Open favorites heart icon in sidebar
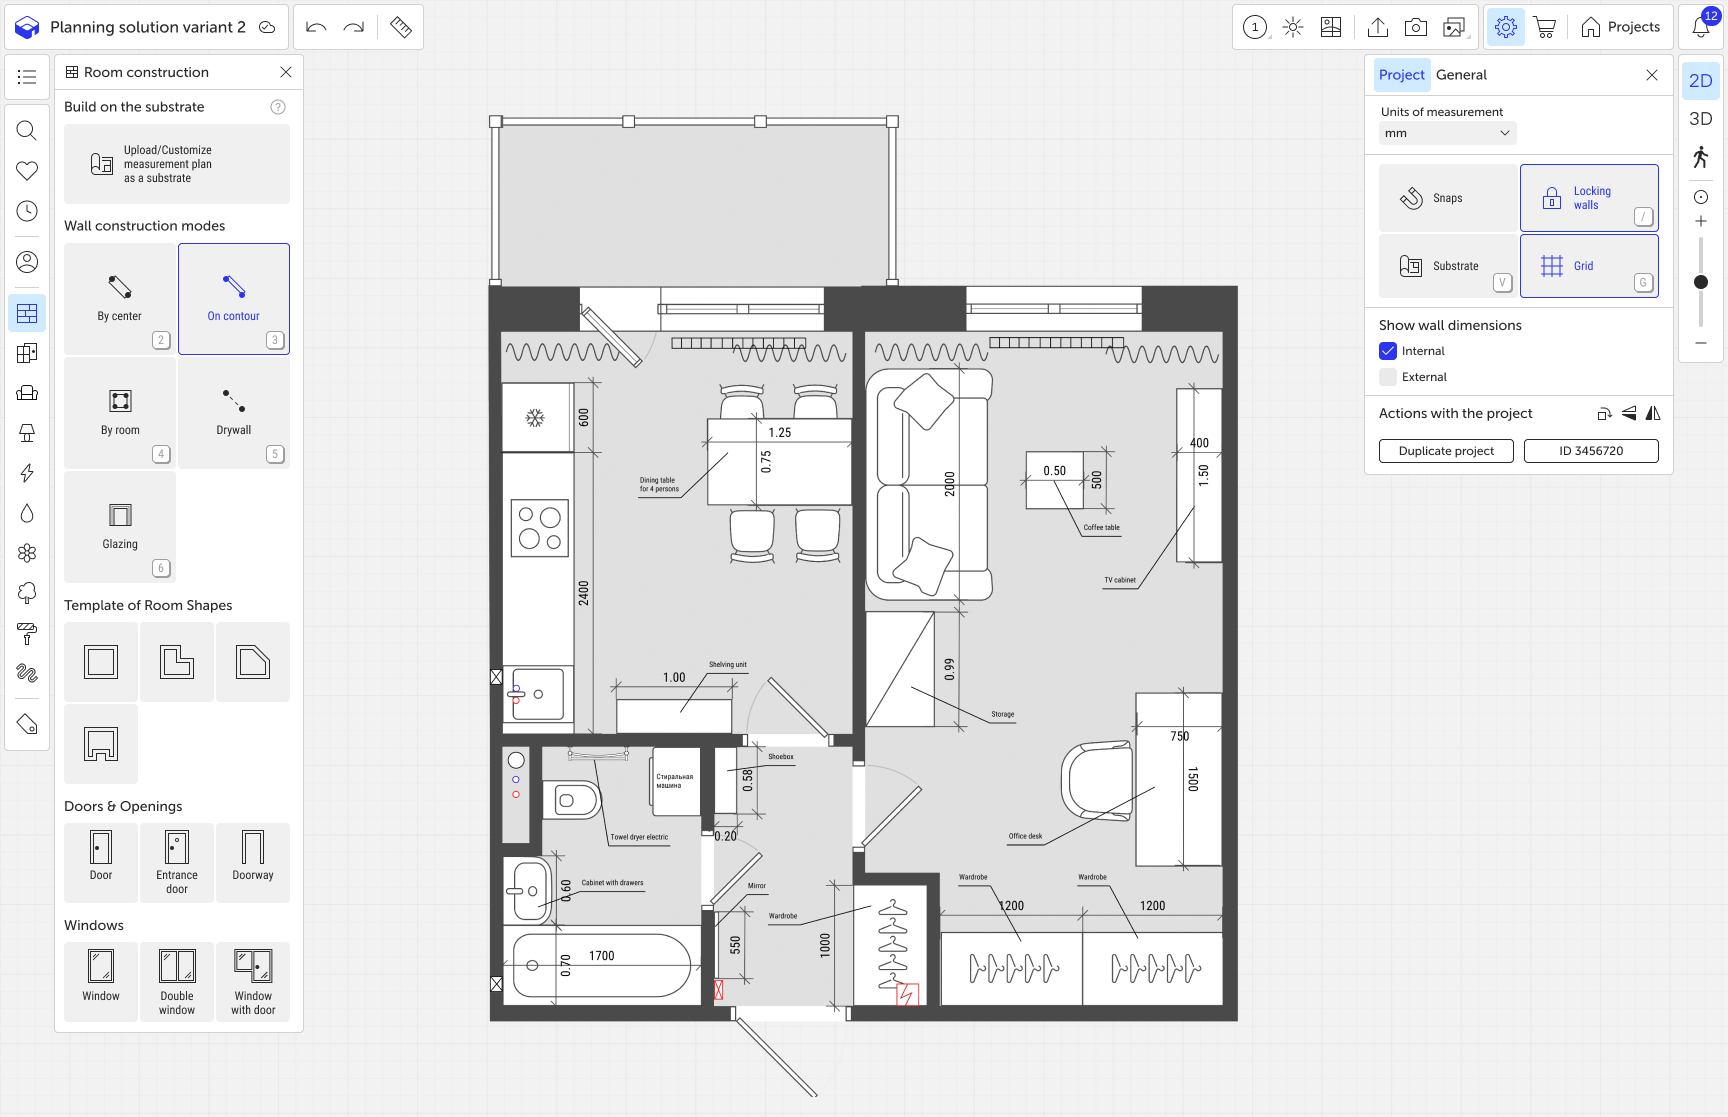Image resolution: width=1728 pixels, height=1117 pixels. (27, 171)
